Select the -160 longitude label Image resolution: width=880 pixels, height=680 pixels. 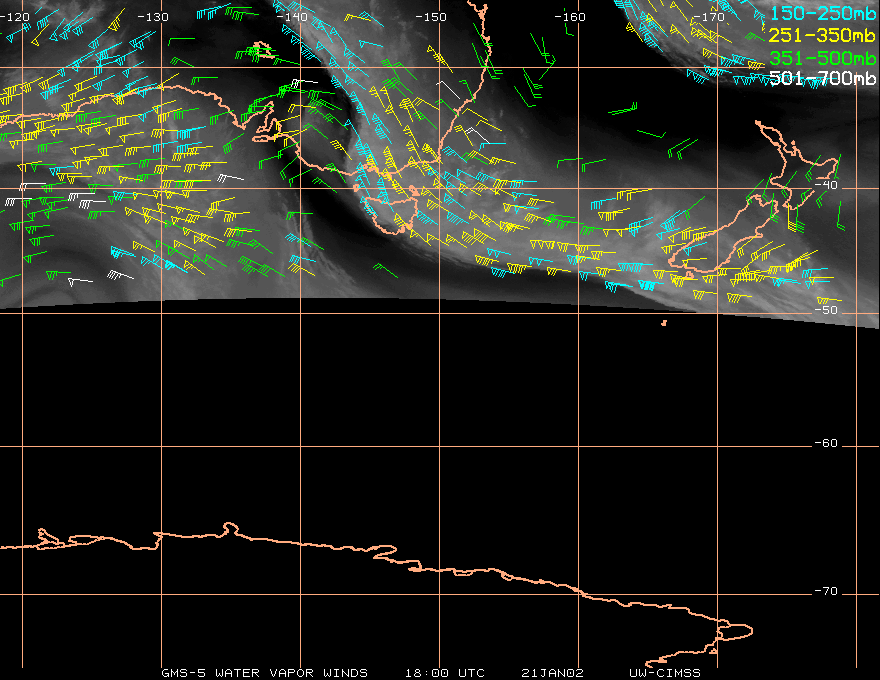pos(571,17)
